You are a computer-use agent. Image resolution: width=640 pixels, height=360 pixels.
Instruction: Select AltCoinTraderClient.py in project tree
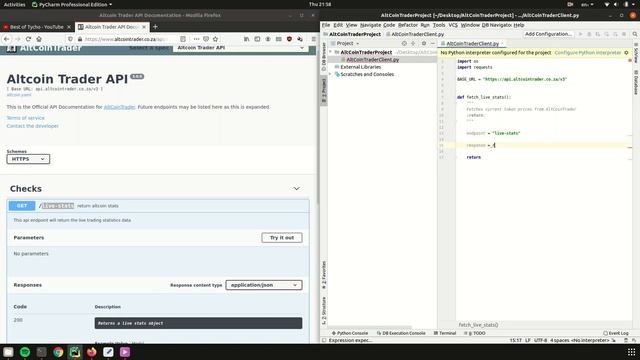[x=373, y=60]
